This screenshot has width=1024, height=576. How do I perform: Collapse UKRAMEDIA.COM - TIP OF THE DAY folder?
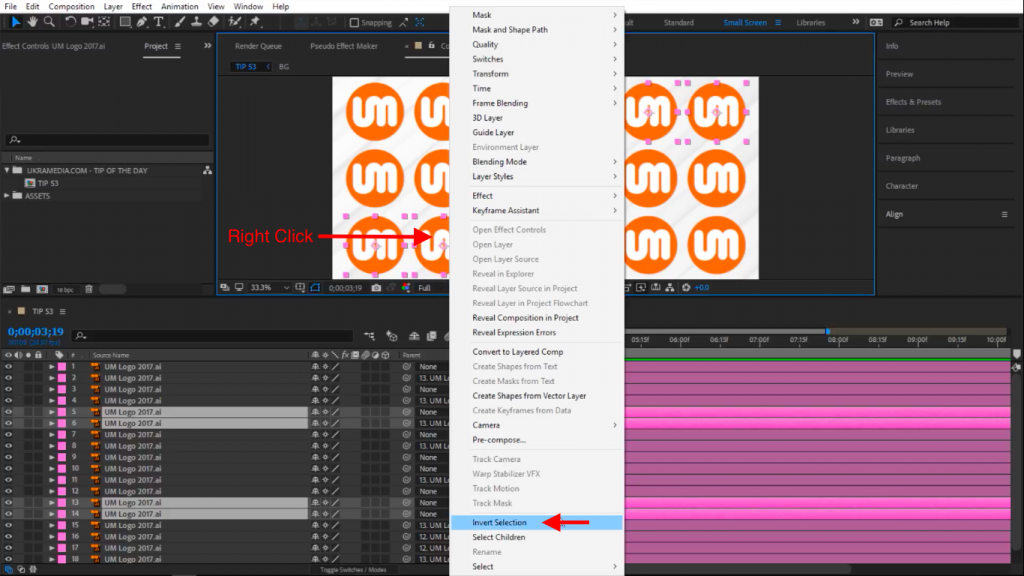[x=7, y=170]
